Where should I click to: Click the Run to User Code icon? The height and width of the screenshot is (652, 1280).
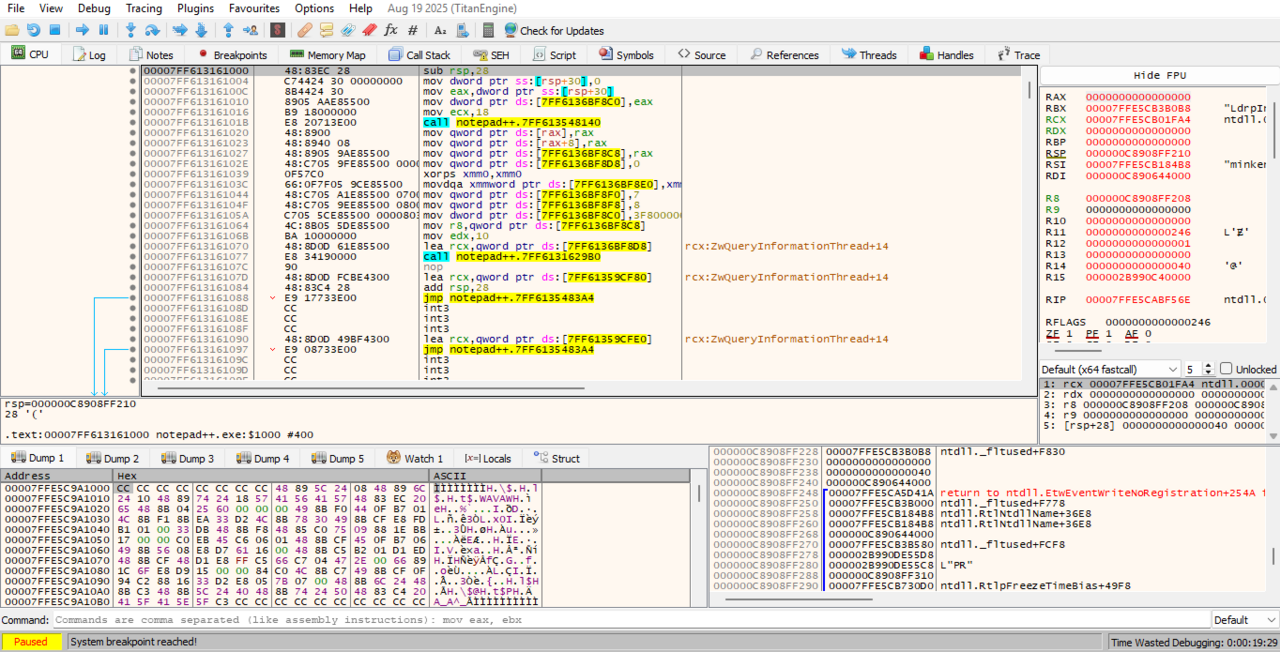coord(250,30)
